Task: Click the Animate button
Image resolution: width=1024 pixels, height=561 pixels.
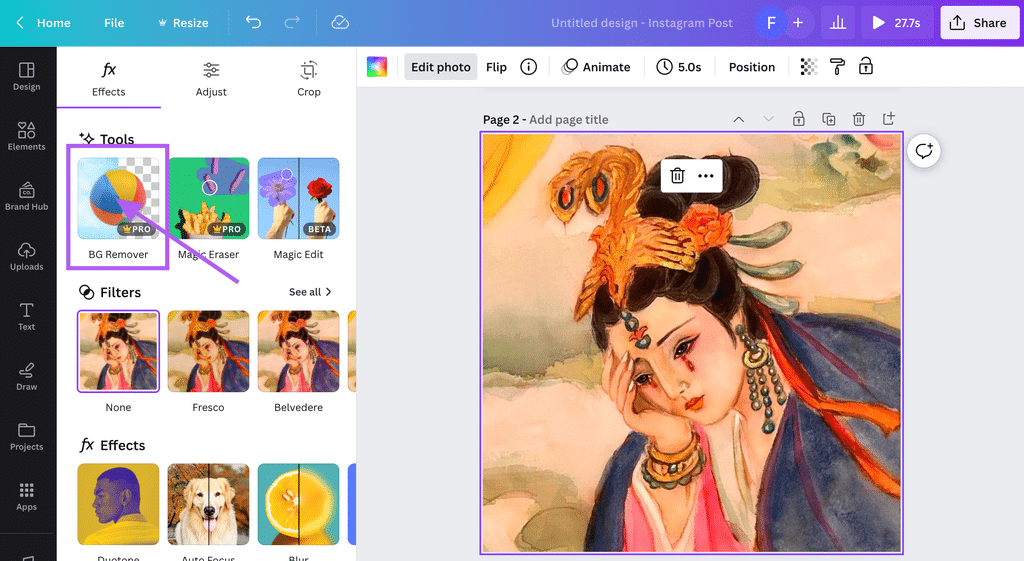Action: pyautogui.click(x=596, y=67)
